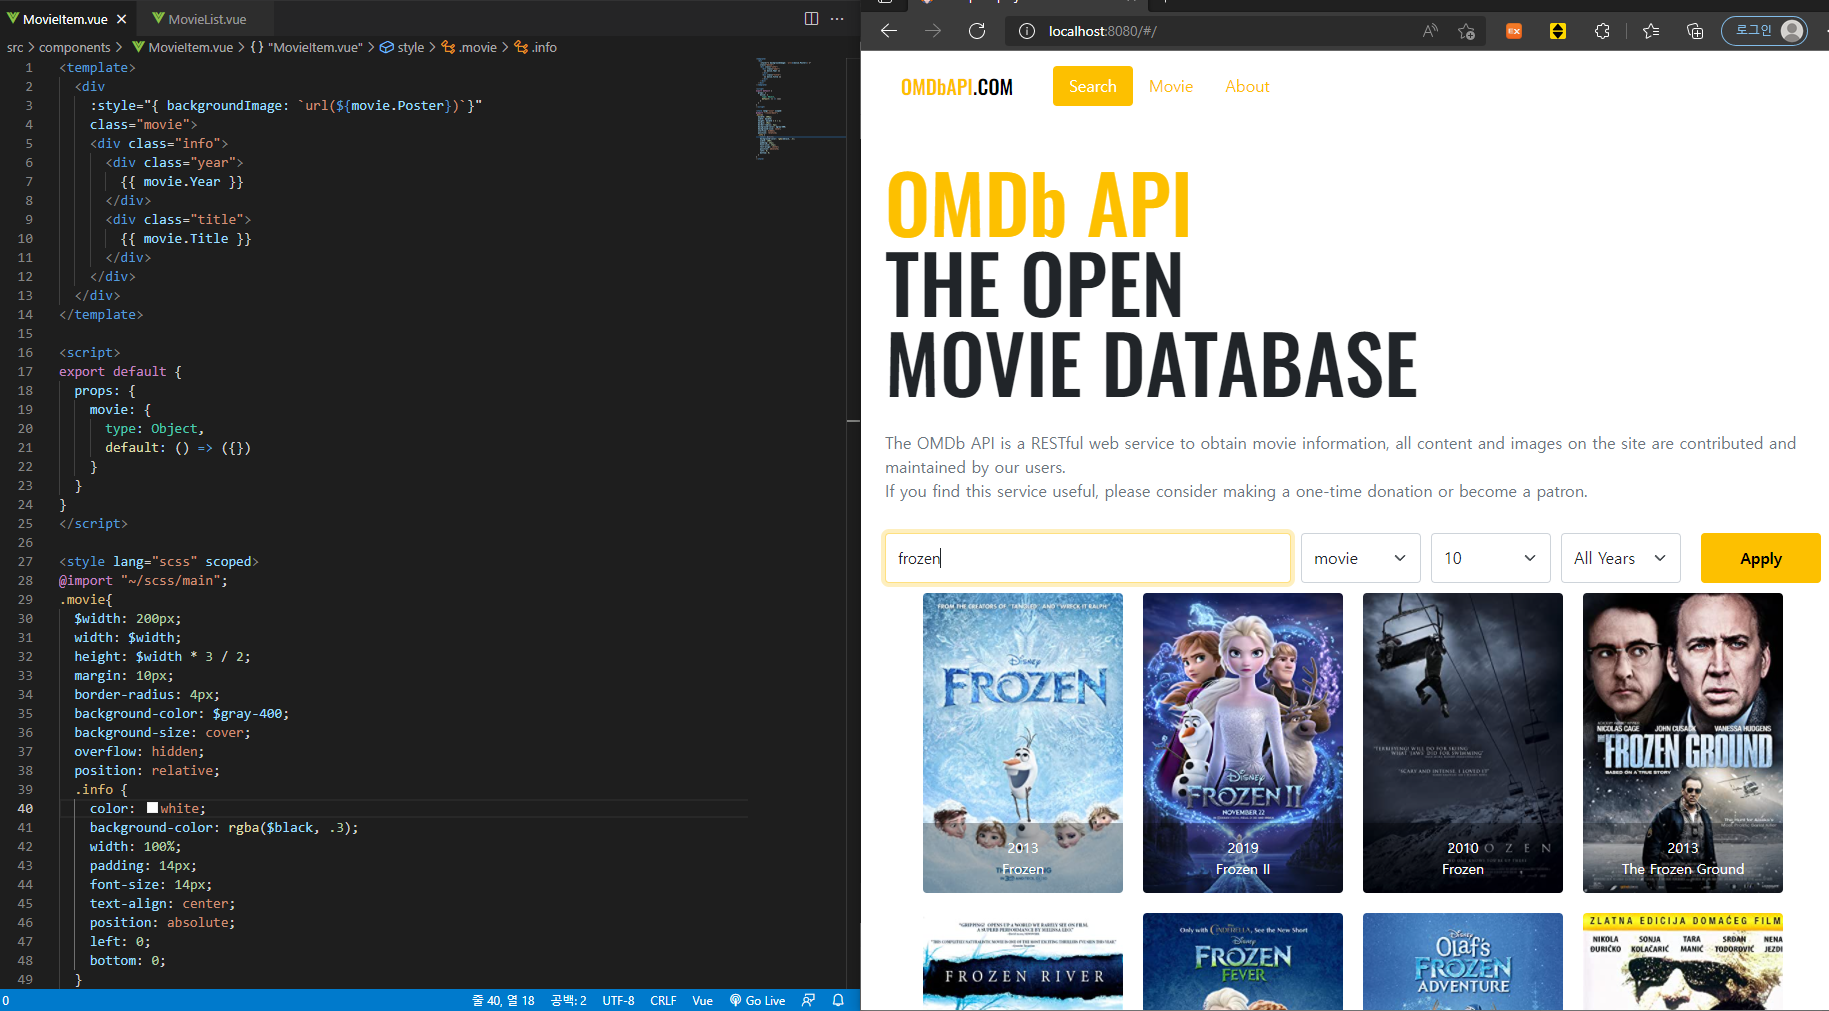Open the browser Extensions puzzle icon
The image size is (1829, 1011).
[x=1602, y=31]
